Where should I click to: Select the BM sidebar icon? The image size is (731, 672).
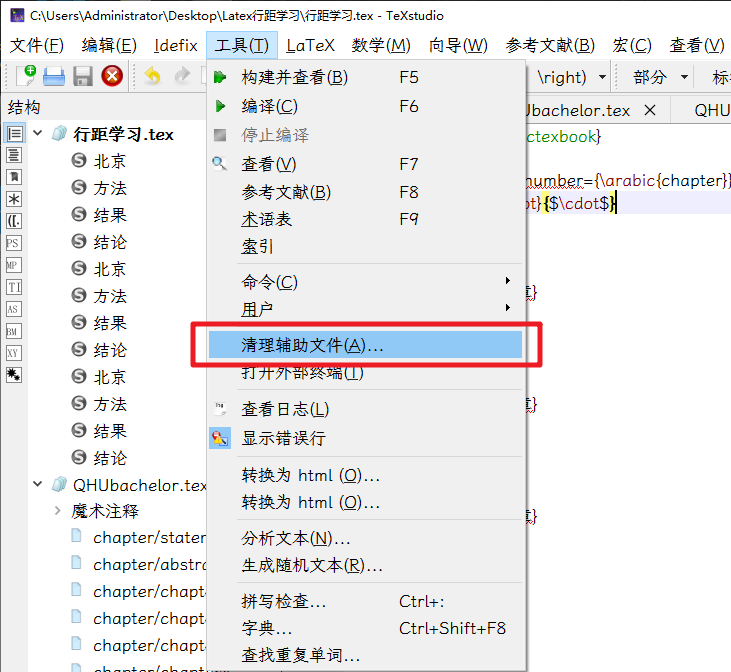pyautogui.click(x=14, y=331)
